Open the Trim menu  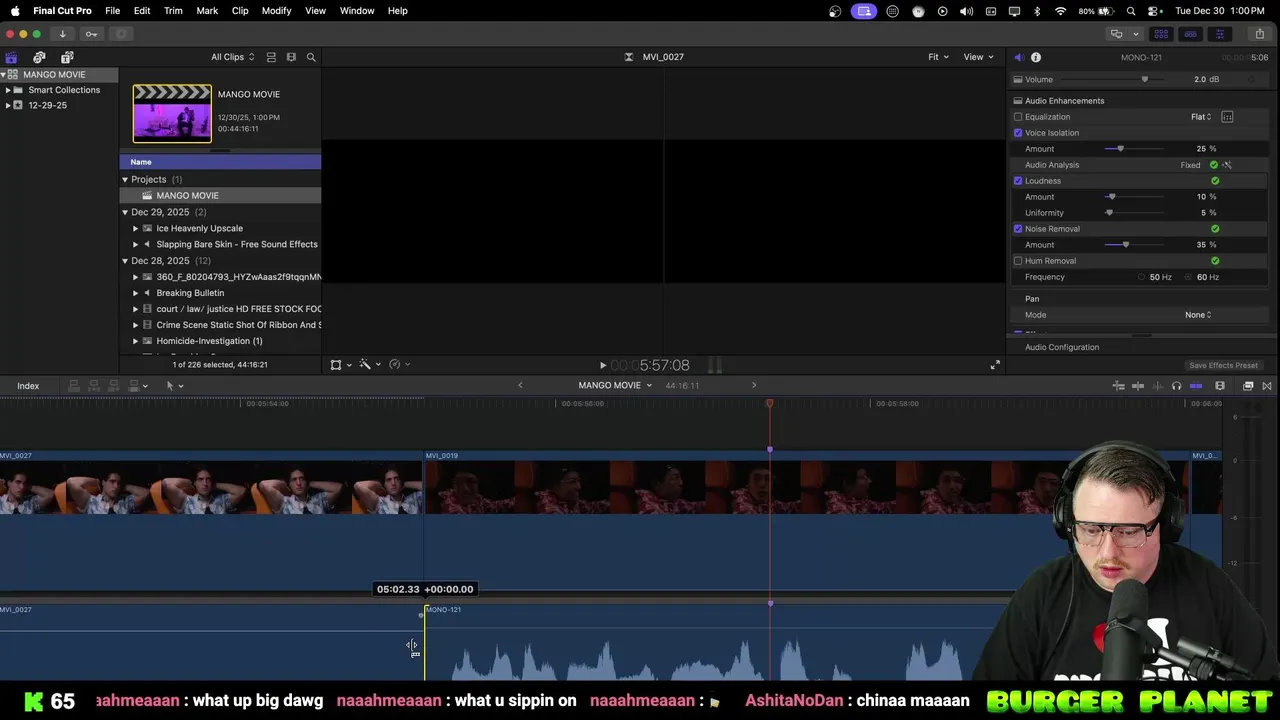173,11
